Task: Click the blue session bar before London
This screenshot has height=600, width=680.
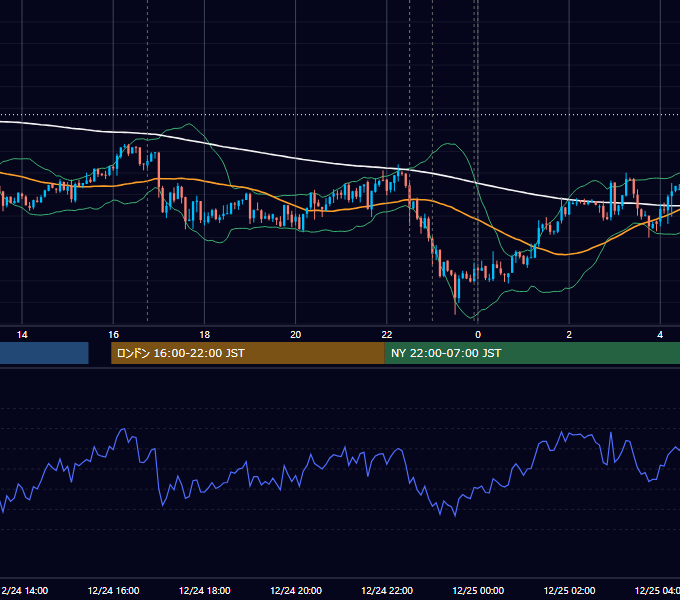Action: tap(44, 353)
